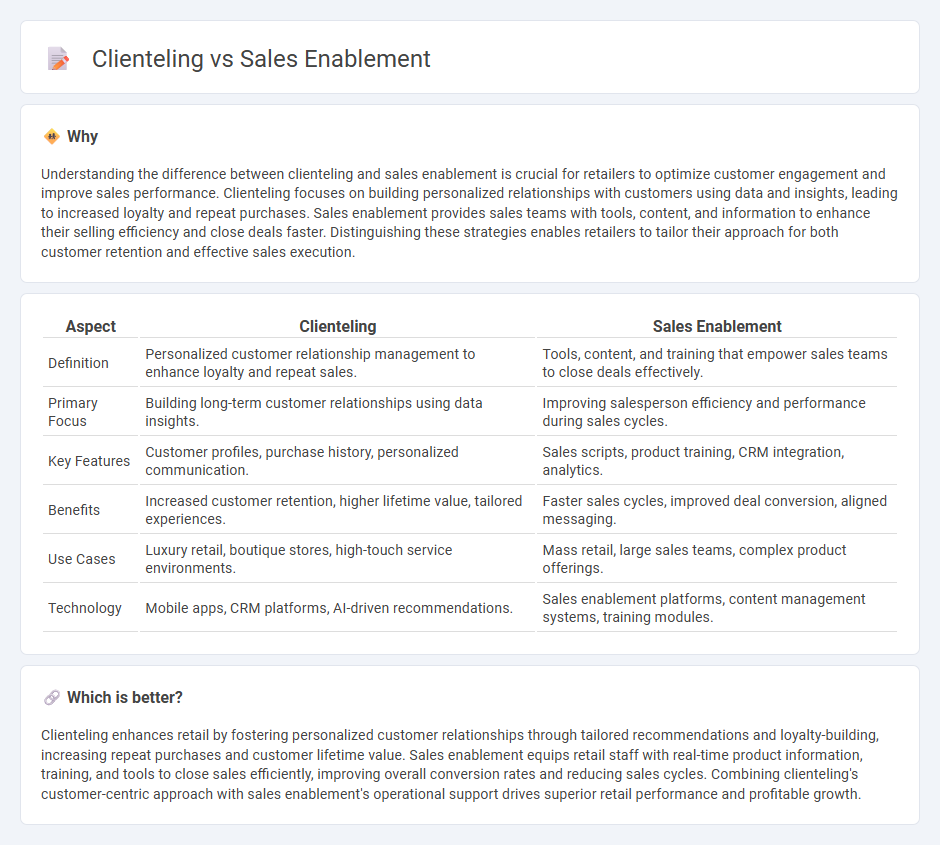The width and height of the screenshot is (940, 845).
Task: Click the document pencil icon beside the title
Action: coord(58,59)
